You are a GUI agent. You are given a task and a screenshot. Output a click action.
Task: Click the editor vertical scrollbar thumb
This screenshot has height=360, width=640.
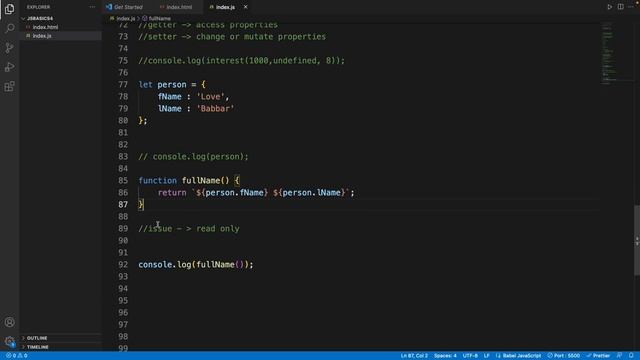click(x=637, y=240)
